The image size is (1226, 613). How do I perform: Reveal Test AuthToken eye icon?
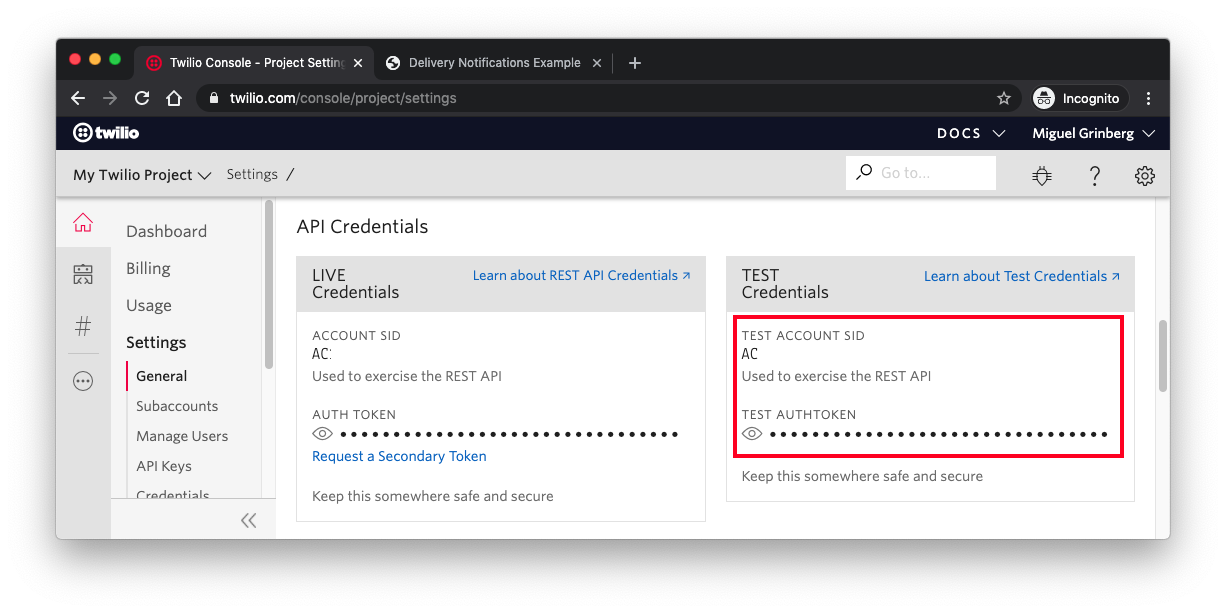(752, 434)
